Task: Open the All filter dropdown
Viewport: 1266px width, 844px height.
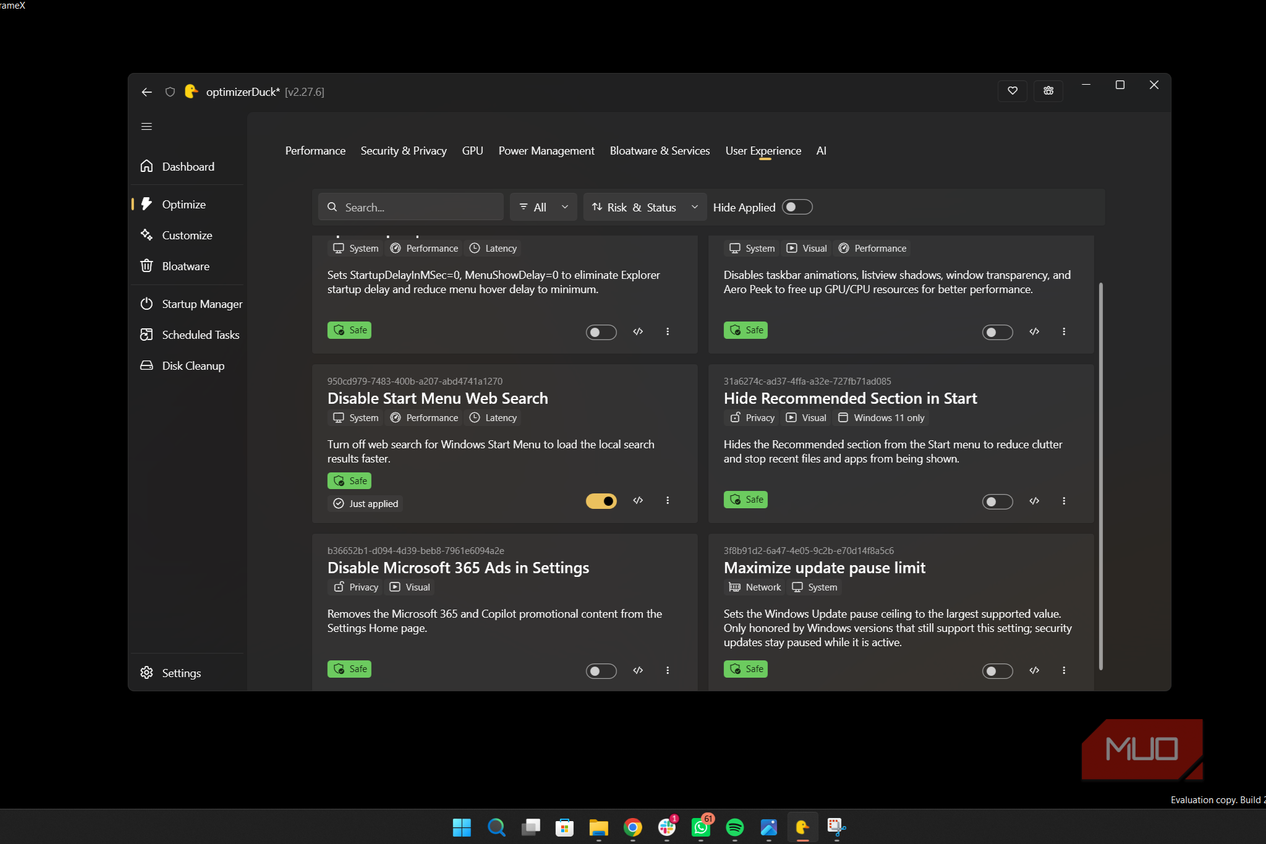Action: [x=543, y=207]
